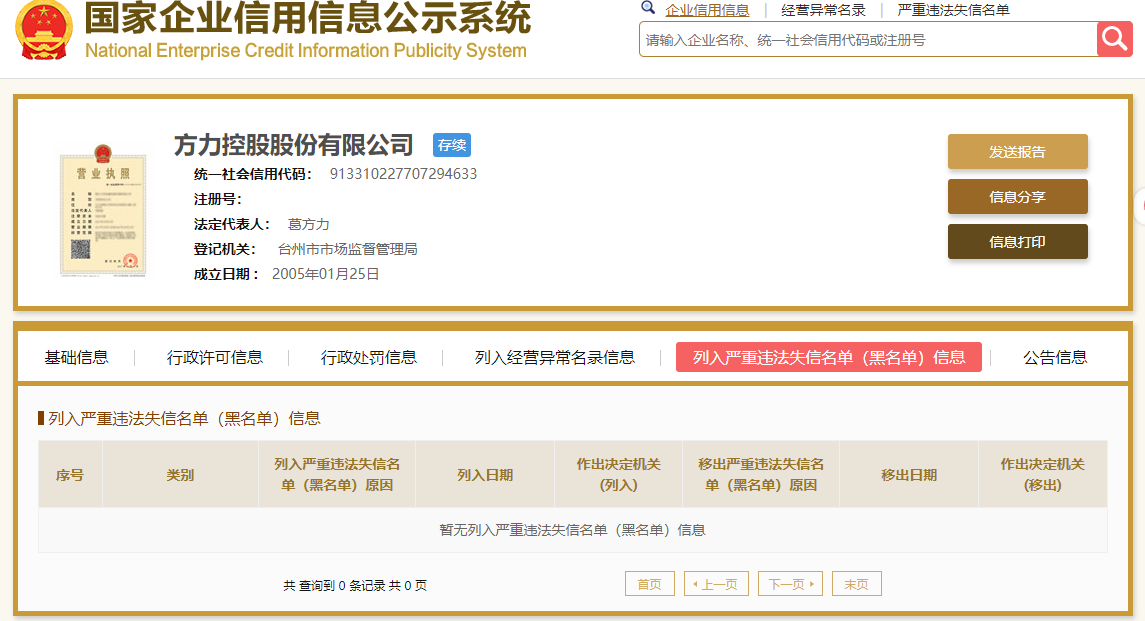Viewport: 1145px width, 621px height.
Task: Select the 列入严重违法失信名单（黑名单）信息 tab
Action: 829,357
